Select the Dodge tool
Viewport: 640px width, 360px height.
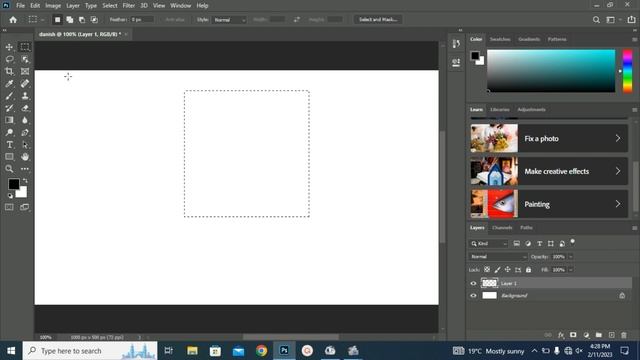point(9,132)
